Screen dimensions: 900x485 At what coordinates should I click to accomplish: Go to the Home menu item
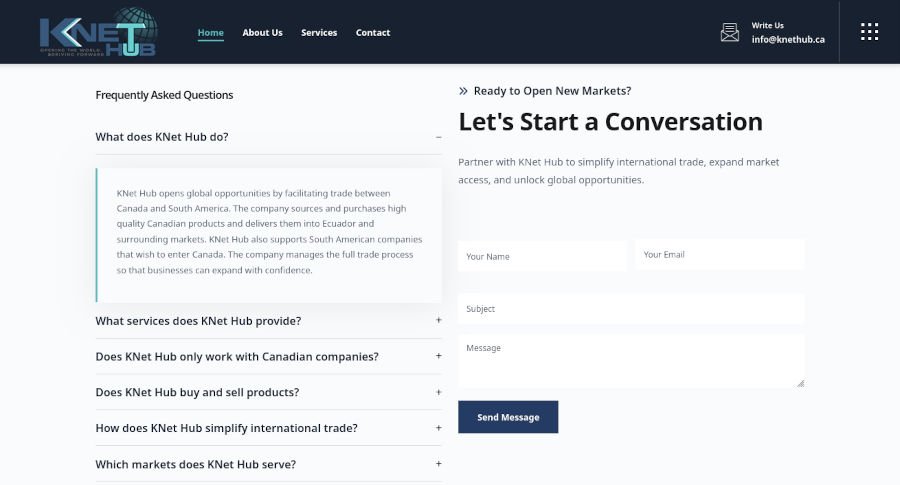point(211,33)
